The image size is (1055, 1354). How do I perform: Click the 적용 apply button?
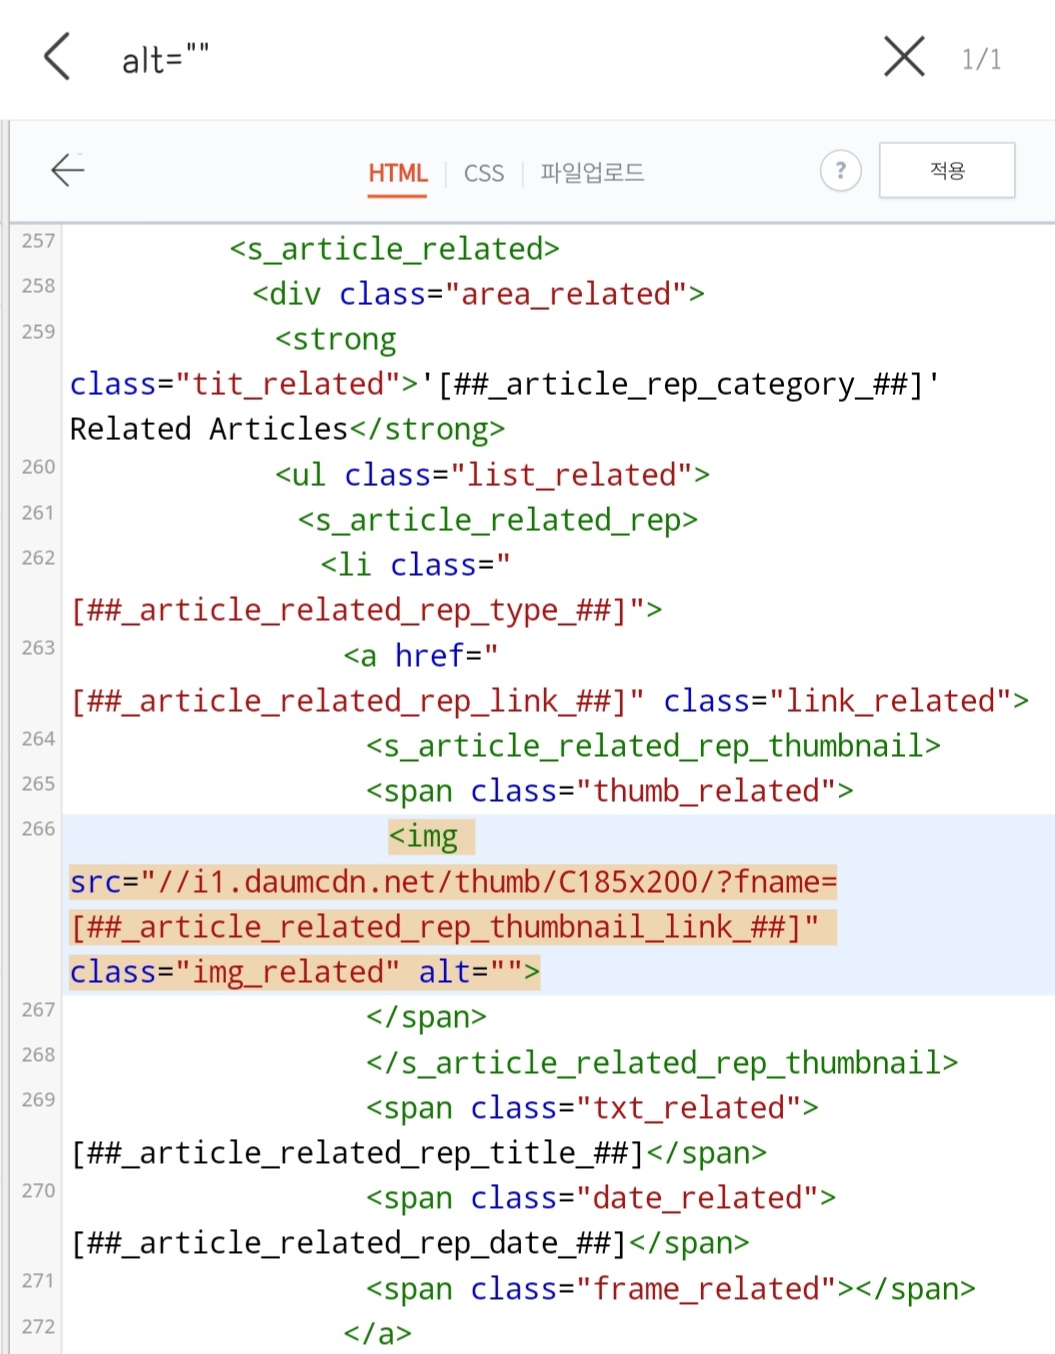pos(947,170)
